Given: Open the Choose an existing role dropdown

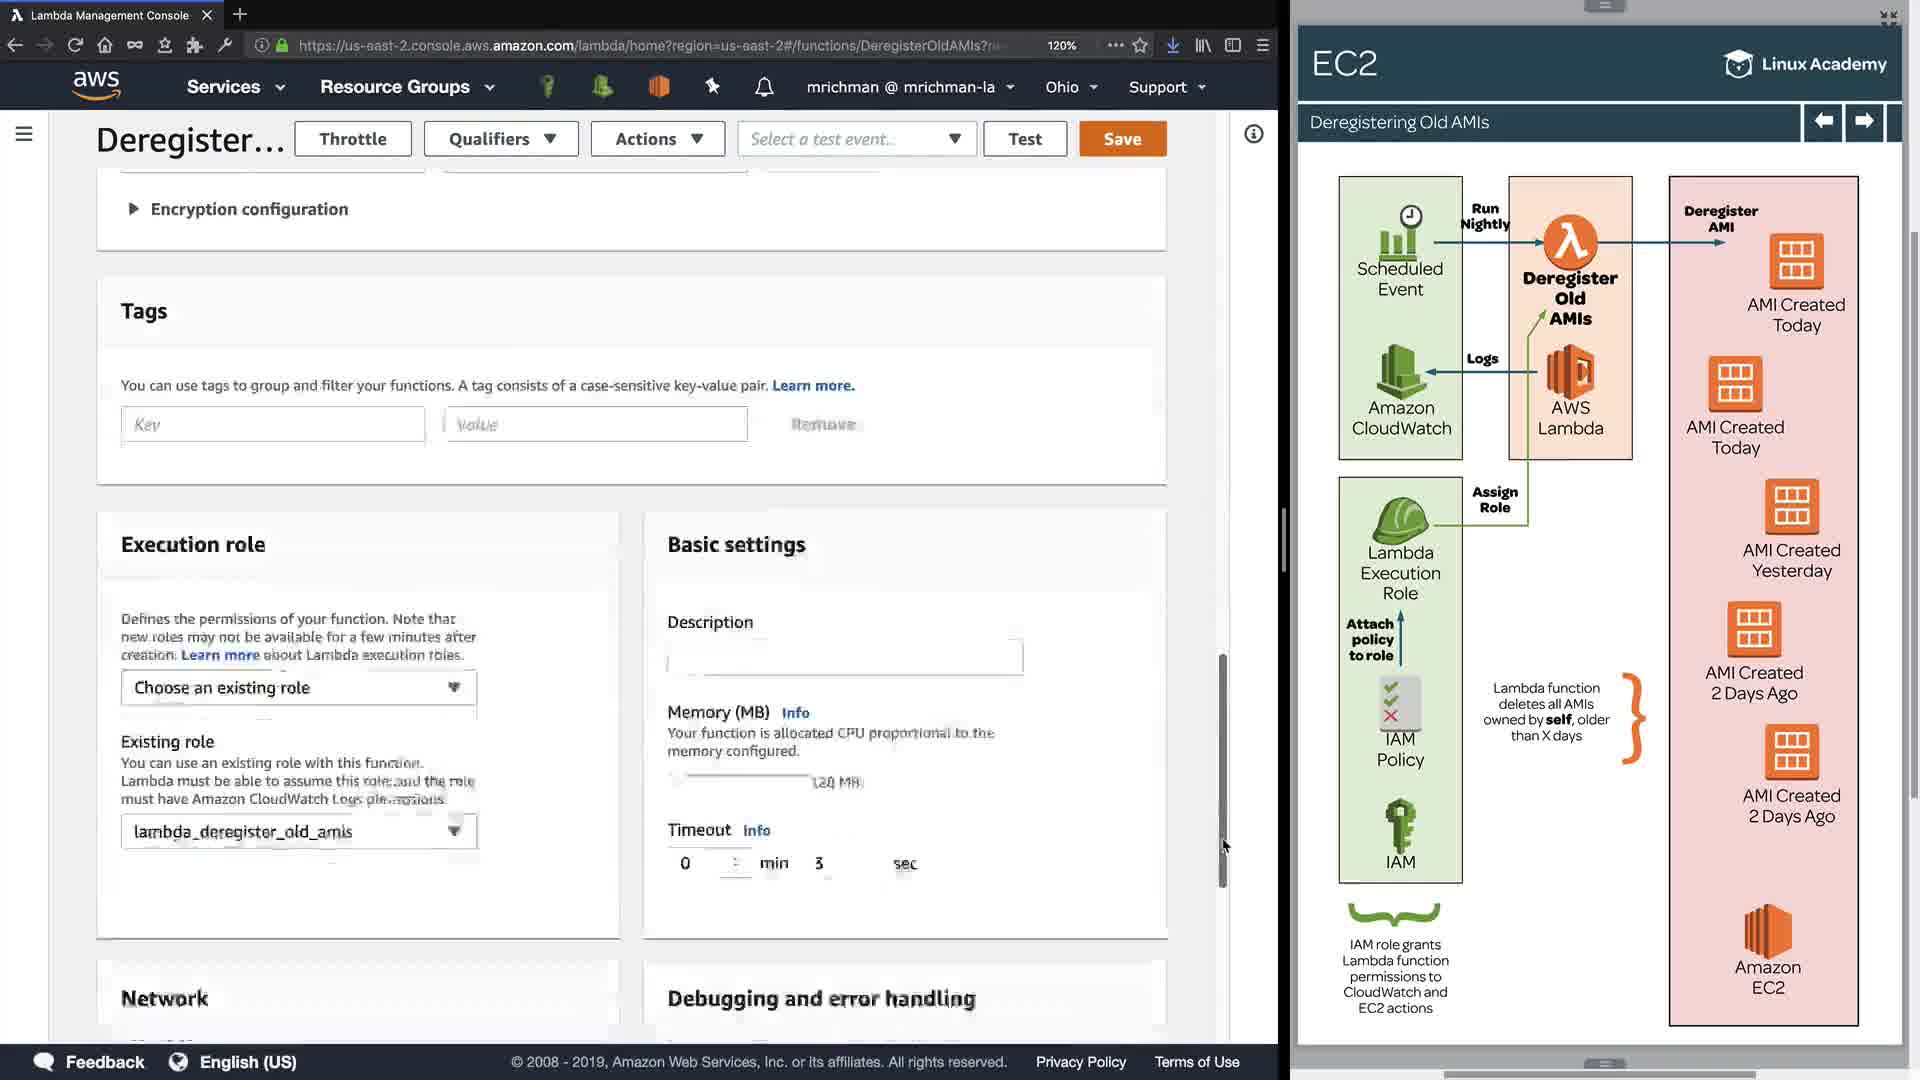Looking at the screenshot, I should tap(298, 688).
